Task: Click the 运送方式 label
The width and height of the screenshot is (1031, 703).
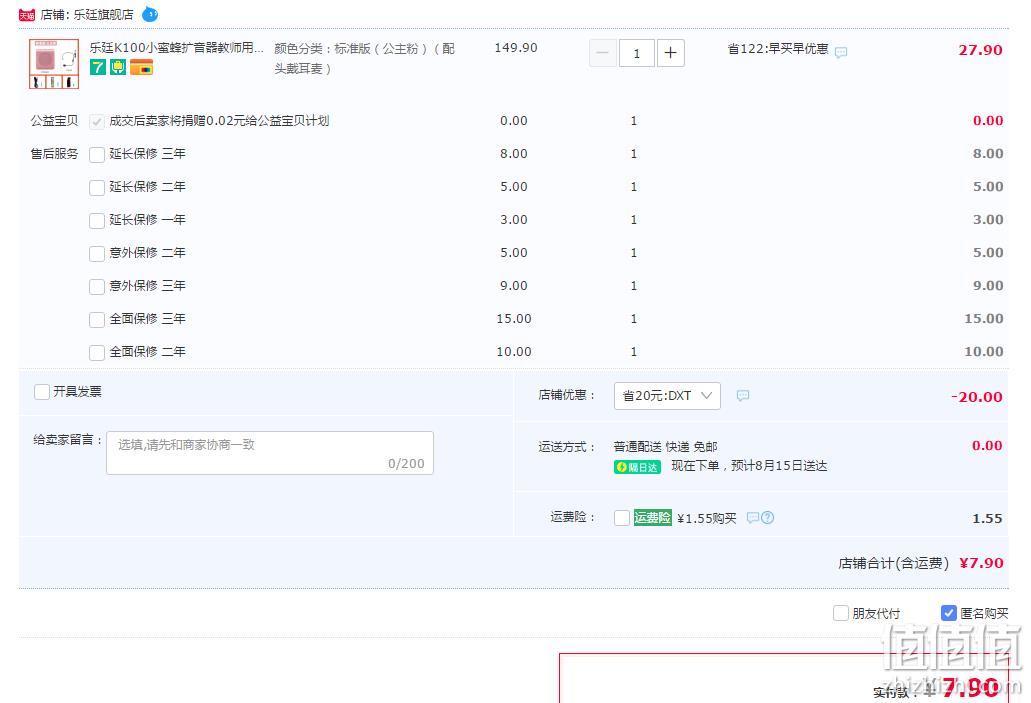Action: pos(567,447)
